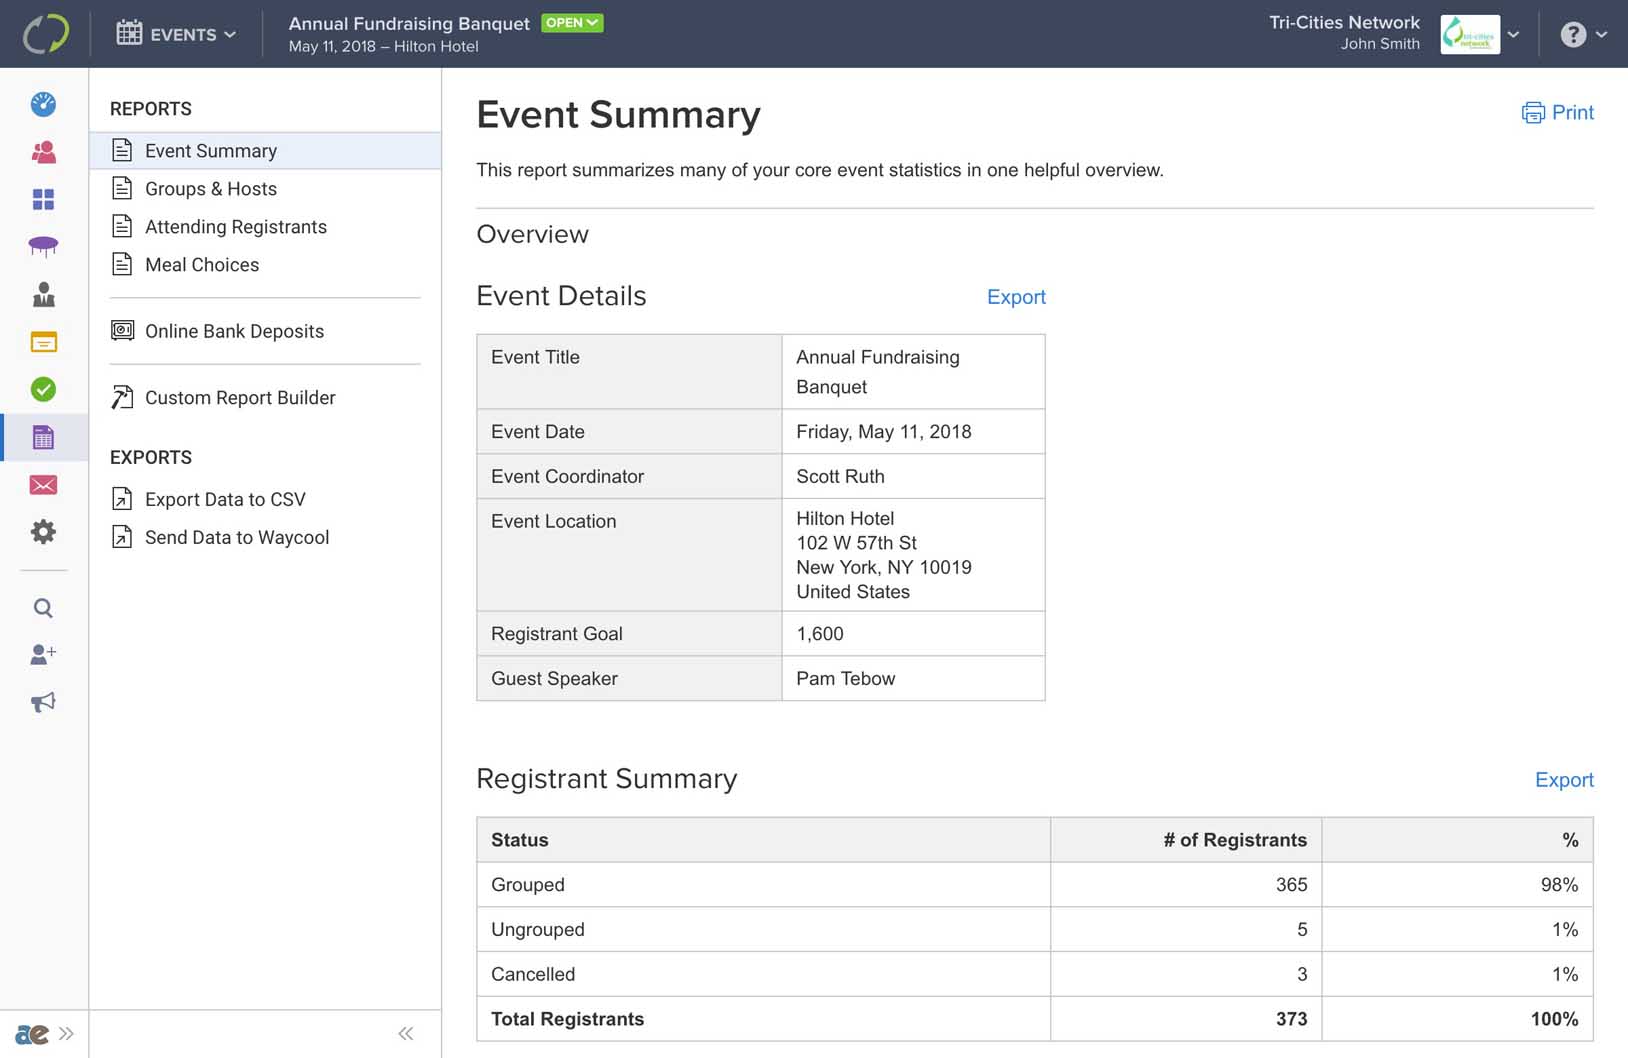1628x1058 pixels.
Task: Click the app logo in the top-left corner
Action: pos(45,34)
